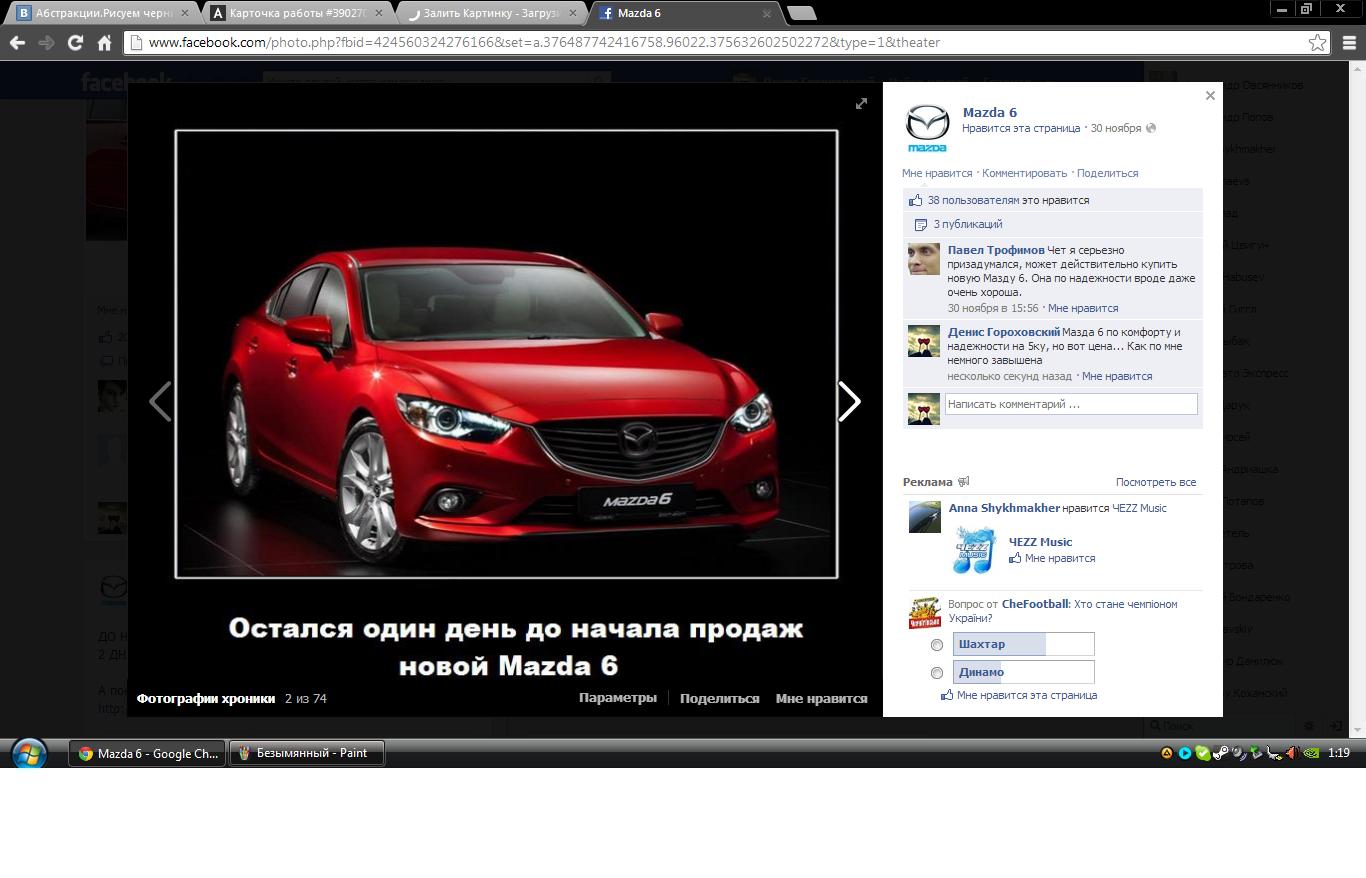Viewport: 1366px width, 878px height.
Task: Open Параметры under the photo
Action: click(618, 698)
